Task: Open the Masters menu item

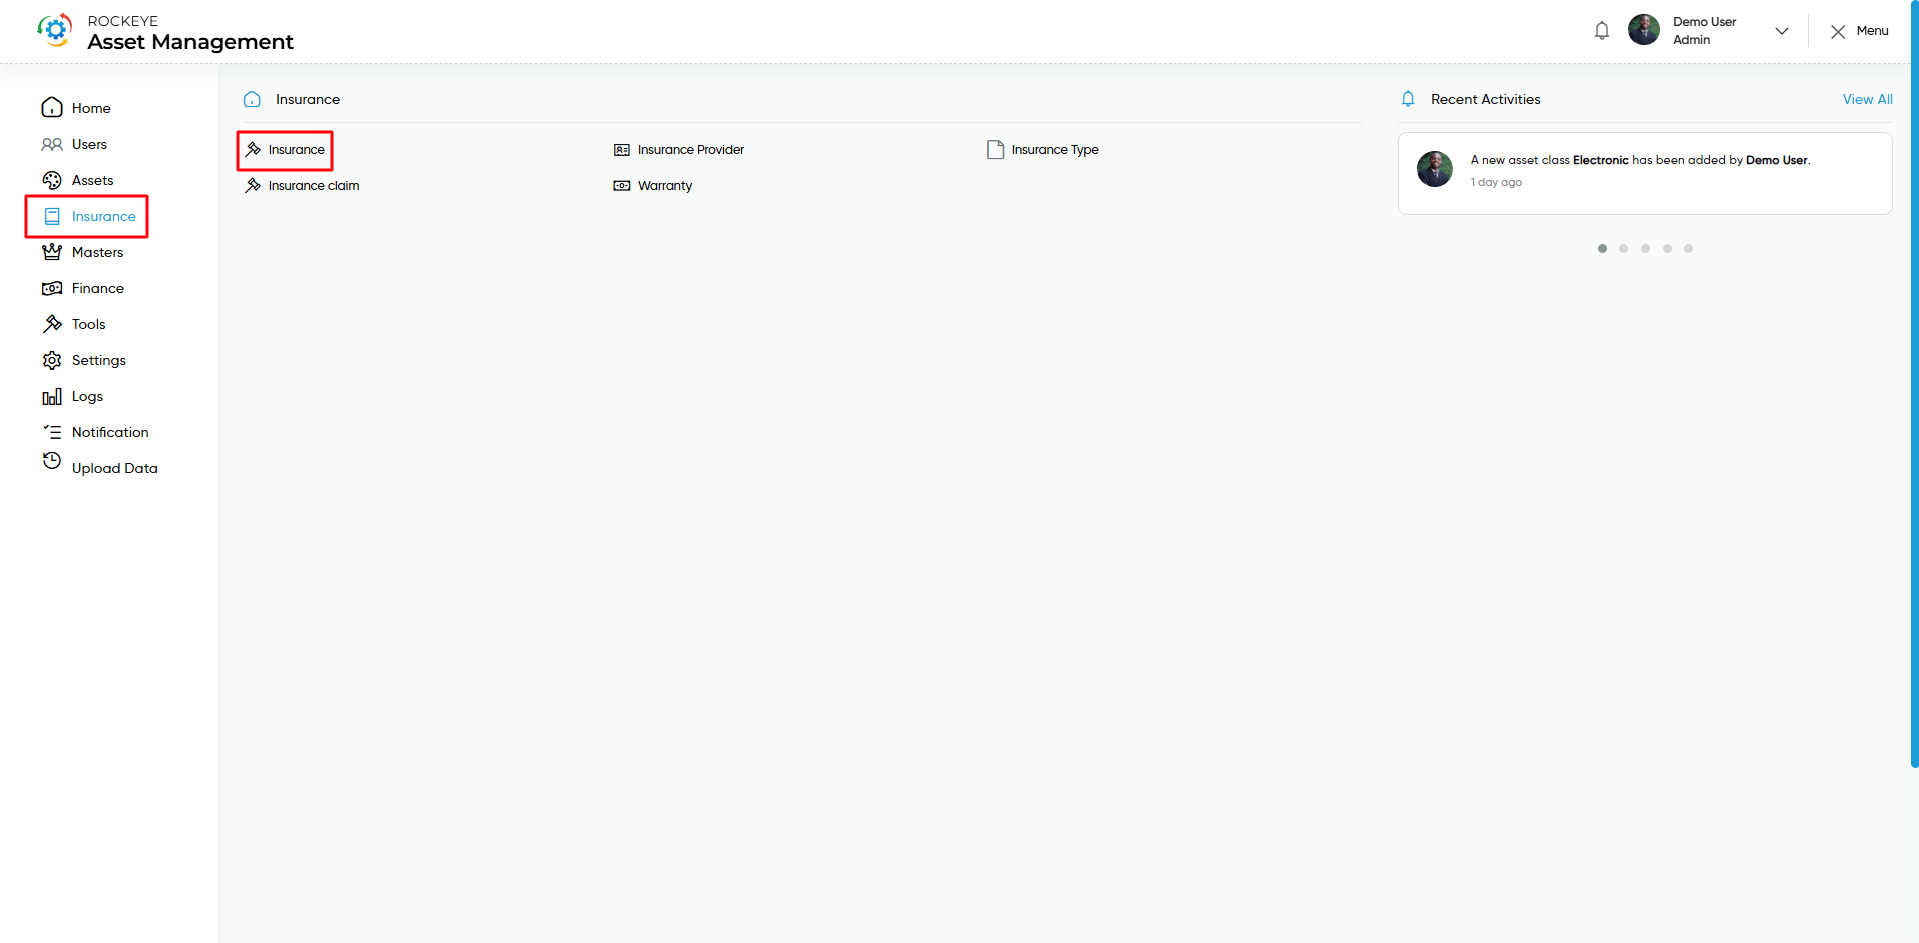Action: pyautogui.click(x=97, y=252)
